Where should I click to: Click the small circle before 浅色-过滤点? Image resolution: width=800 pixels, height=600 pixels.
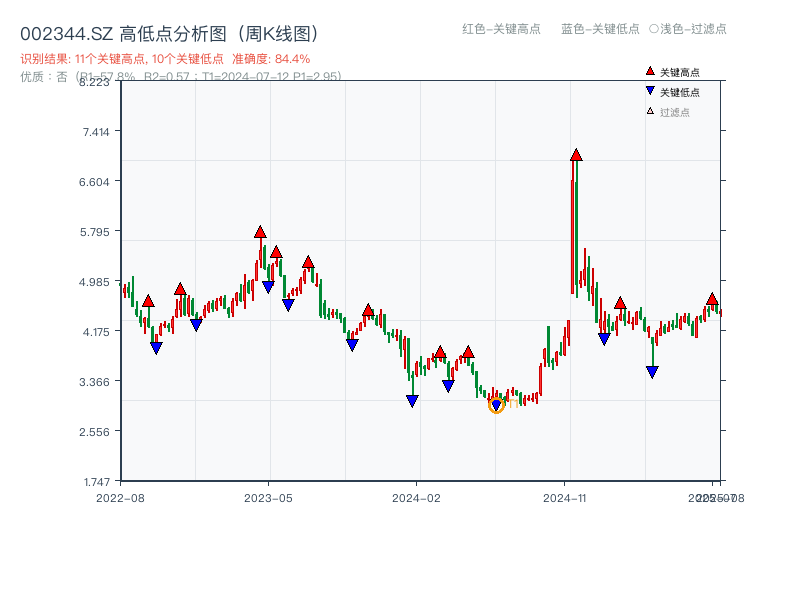point(654,29)
